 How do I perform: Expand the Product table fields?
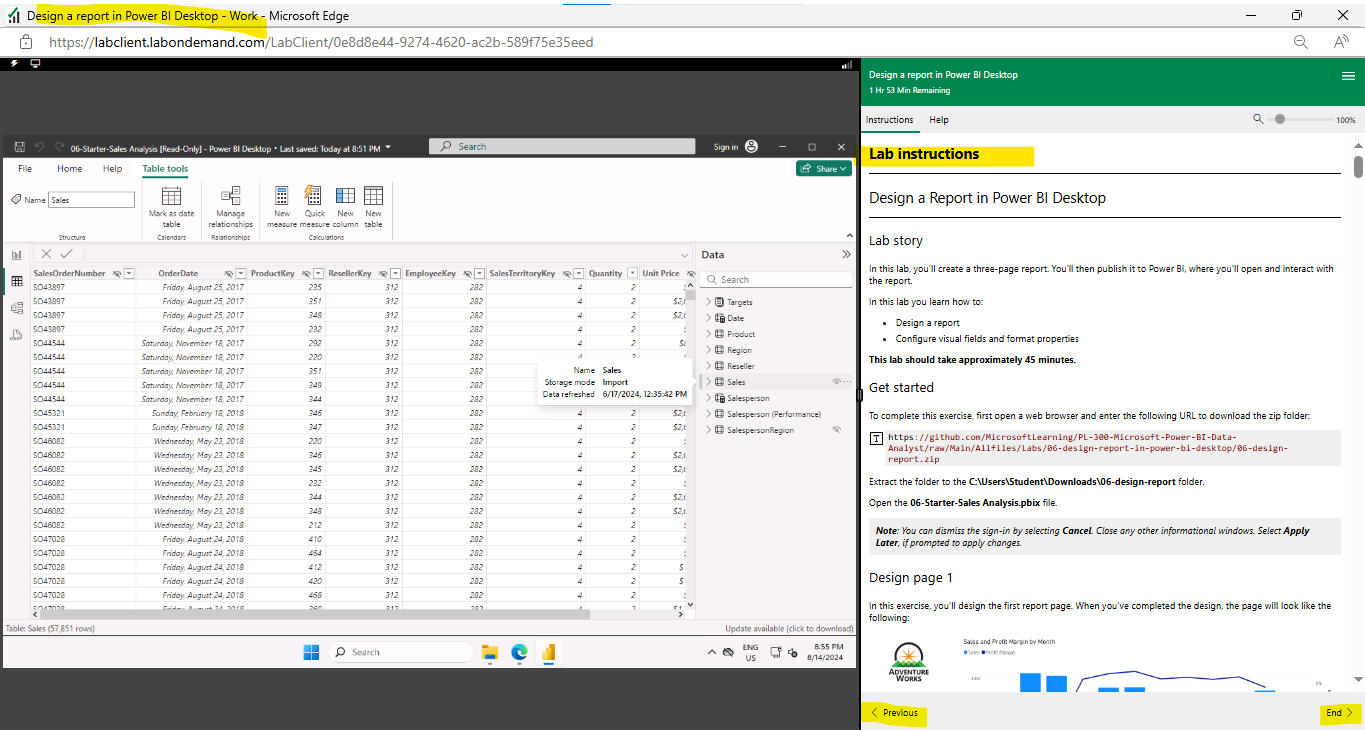(708, 334)
